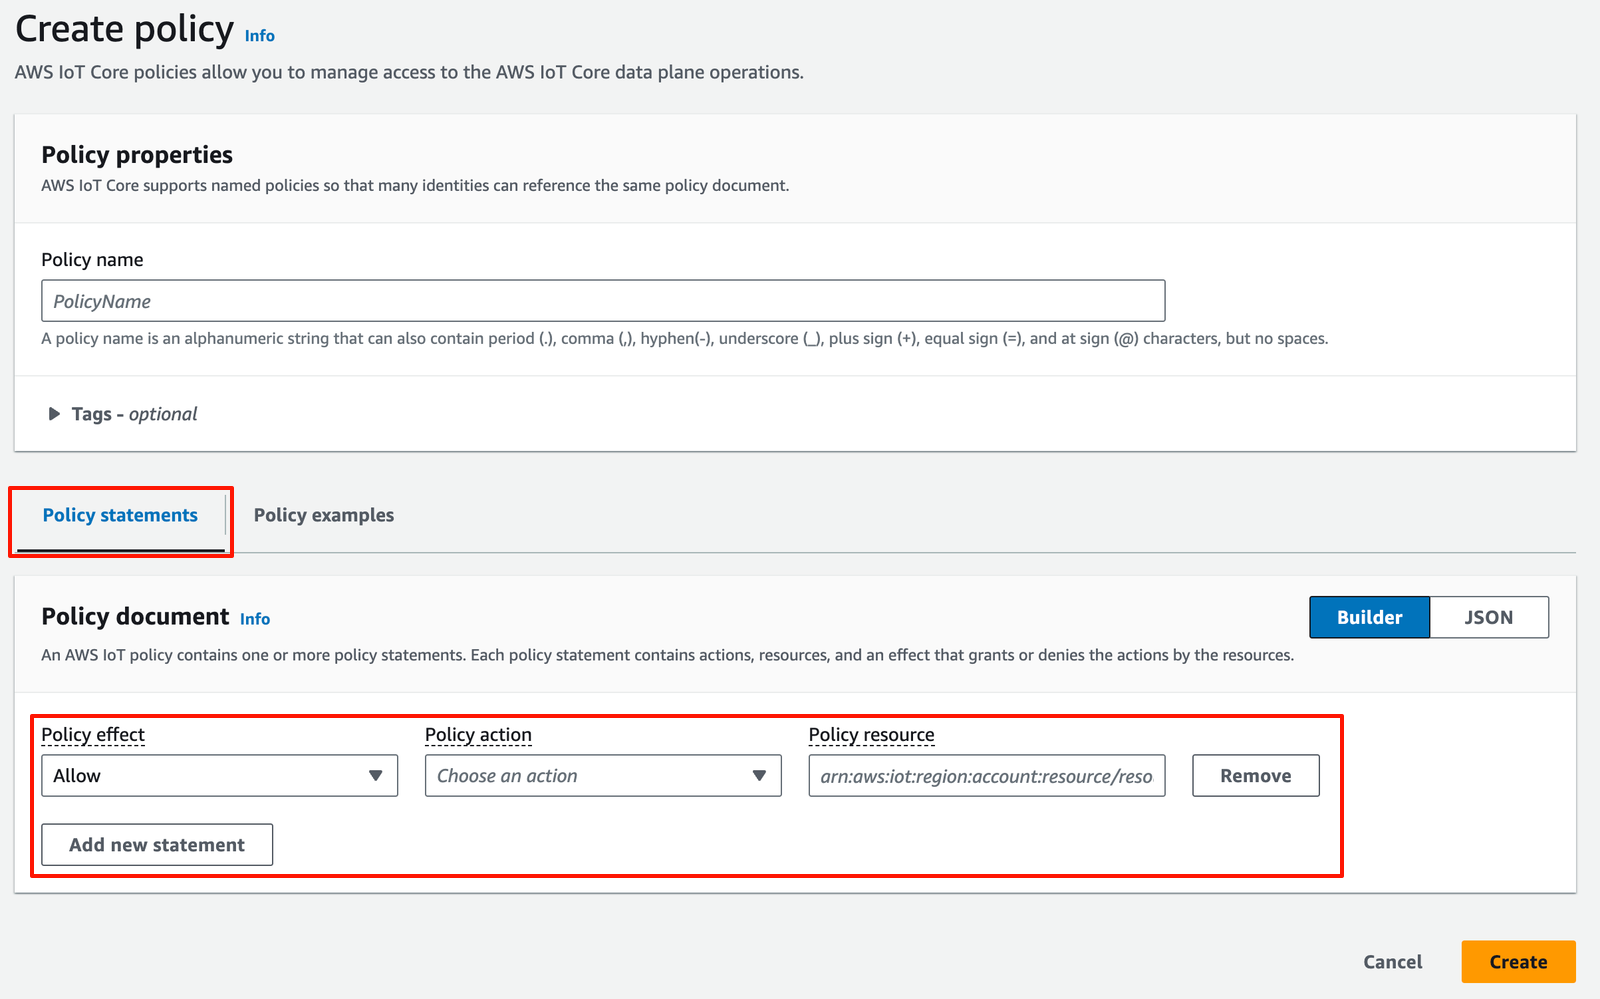Image resolution: width=1600 pixels, height=999 pixels.
Task: Click the Policy properties heading
Action: coord(137,155)
